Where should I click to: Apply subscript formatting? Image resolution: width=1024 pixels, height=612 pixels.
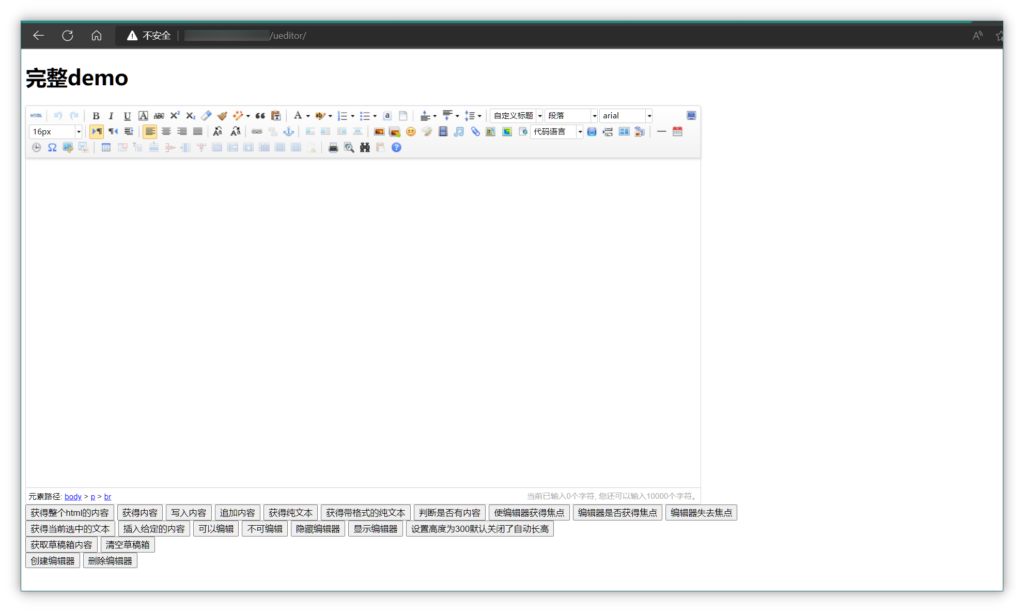(190, 116)
